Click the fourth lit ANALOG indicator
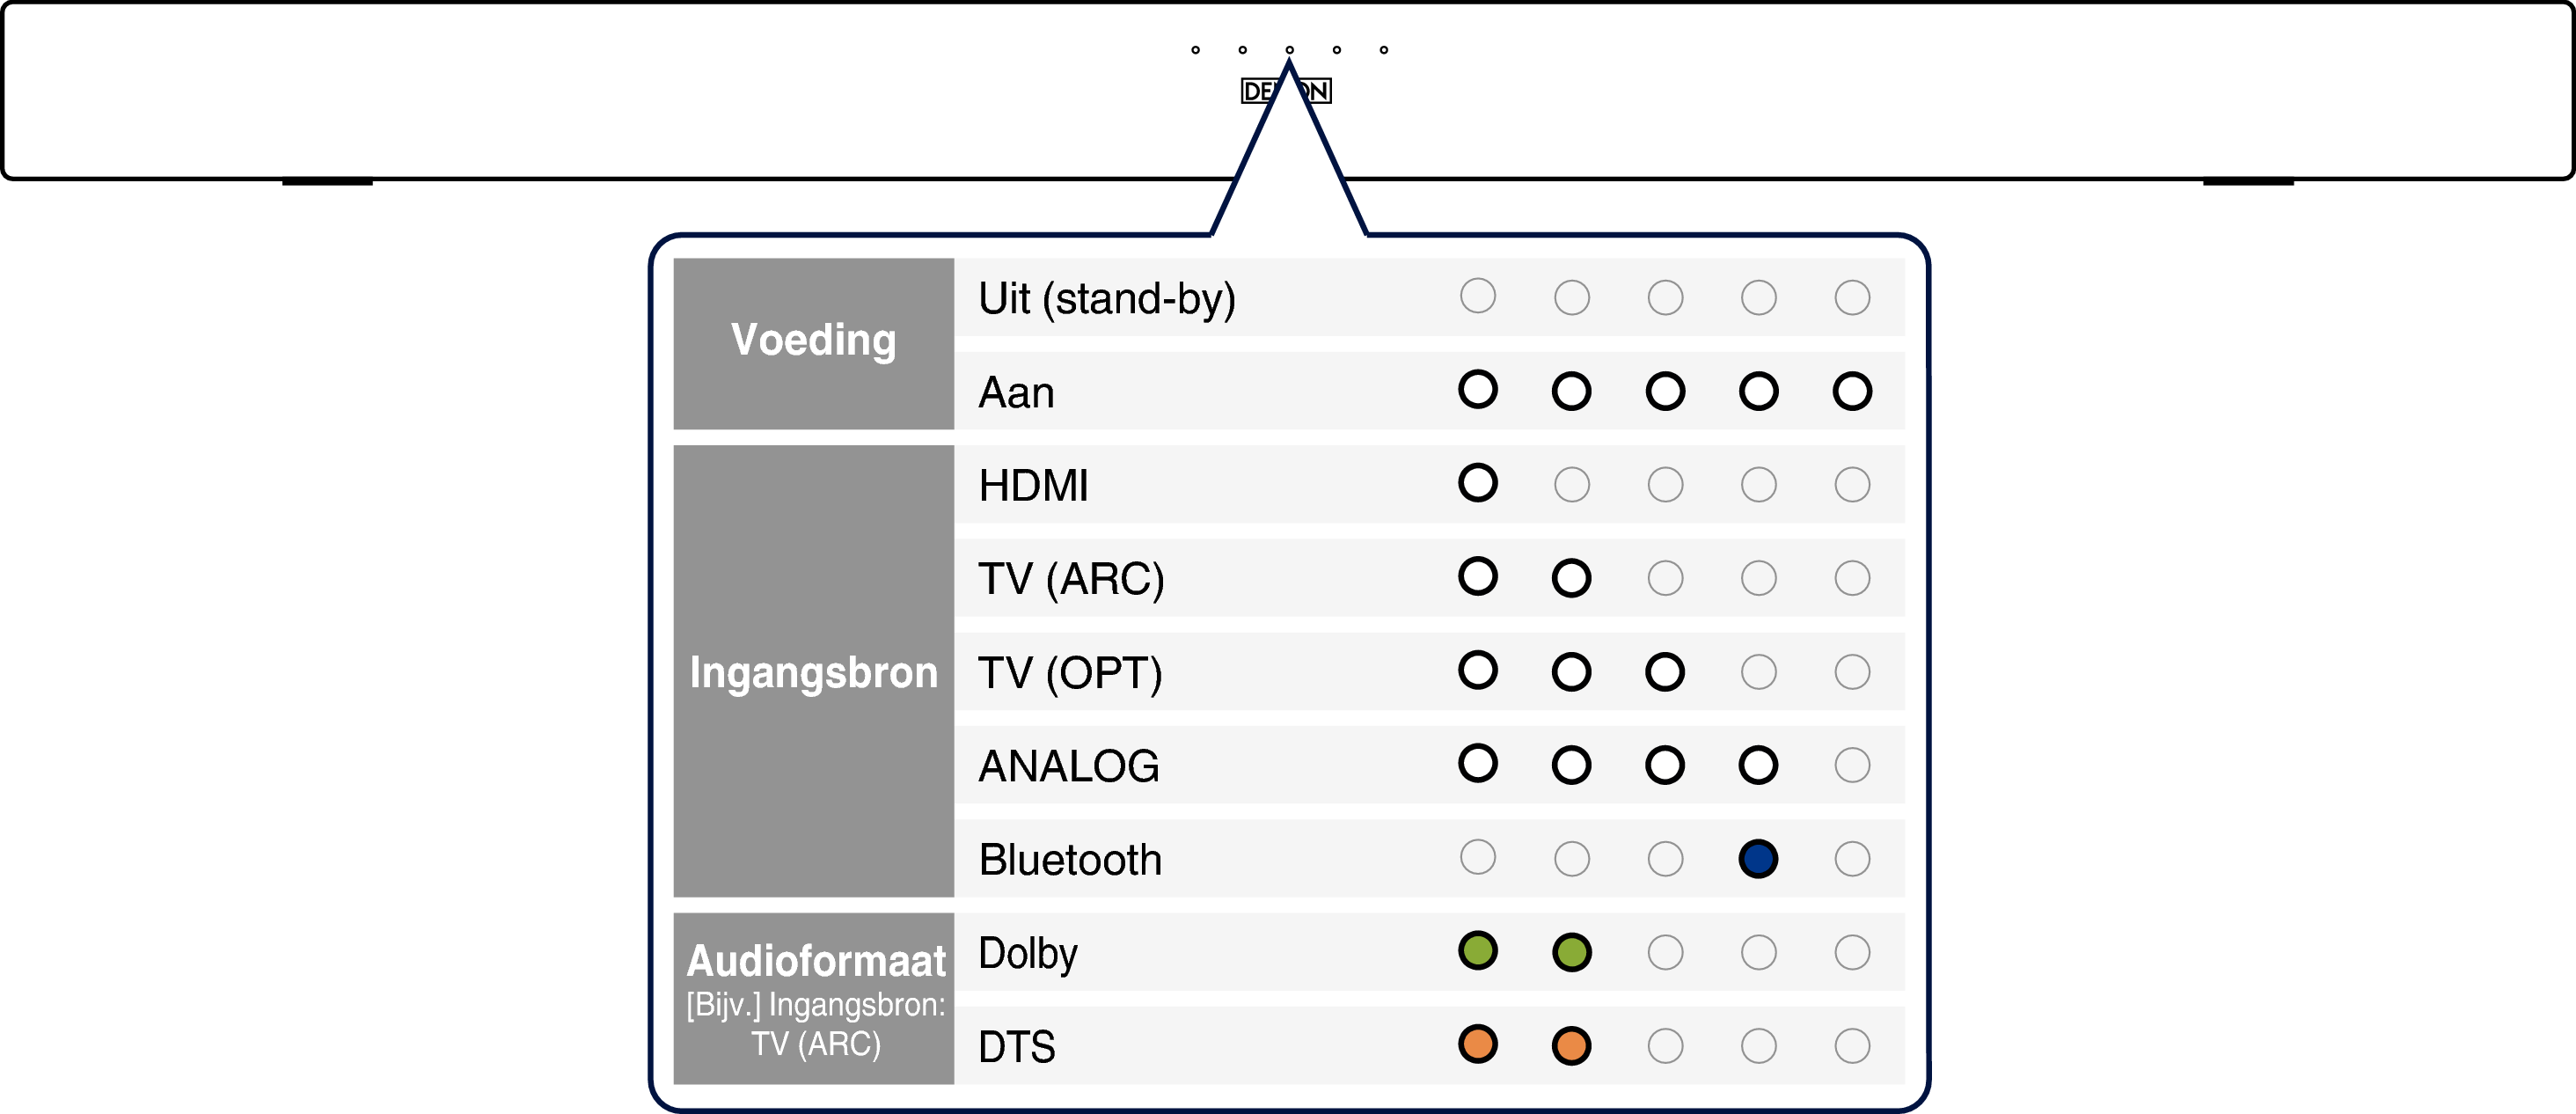Screen dimensions: 2576x1114 pyautogui.click(x=1758, y=765)
